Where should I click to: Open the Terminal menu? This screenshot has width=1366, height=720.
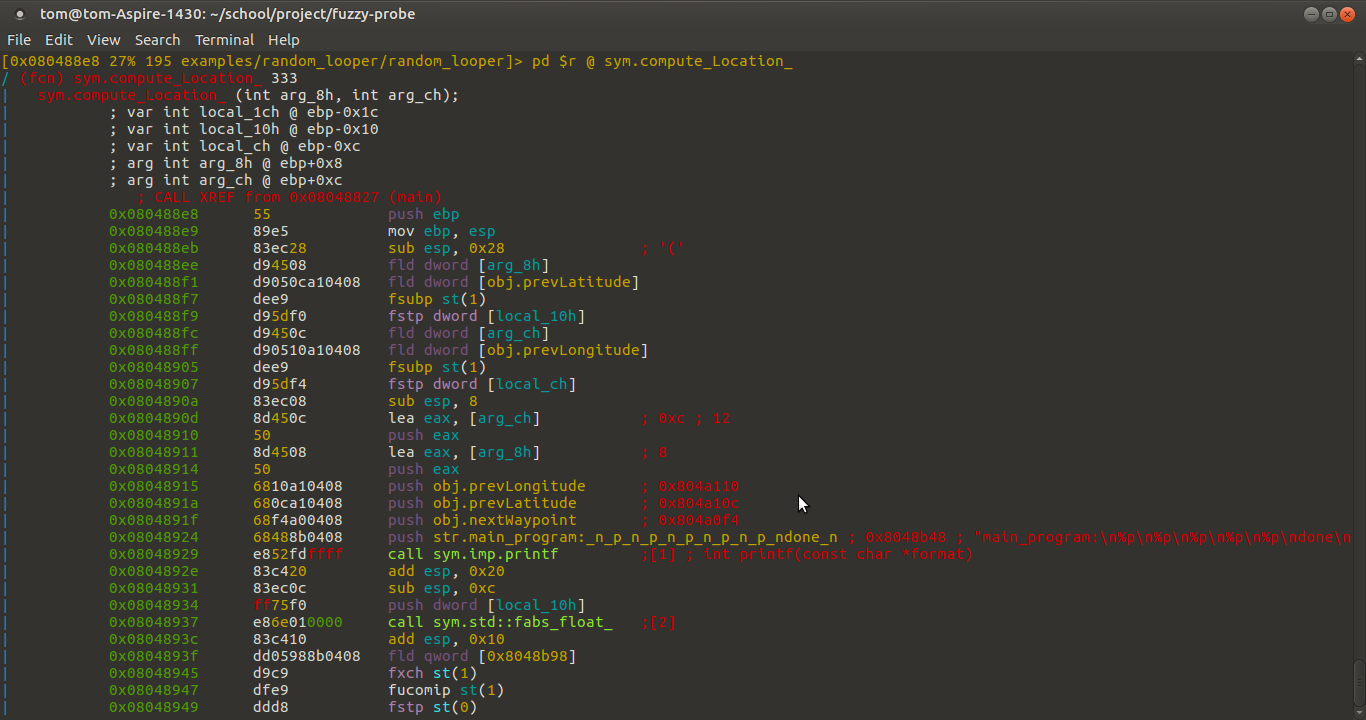pos(224,40)
